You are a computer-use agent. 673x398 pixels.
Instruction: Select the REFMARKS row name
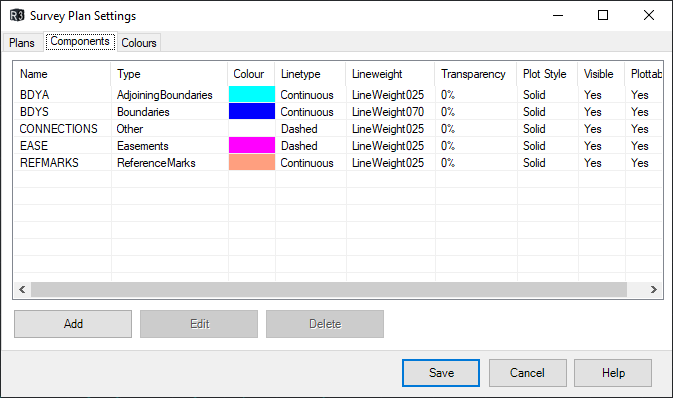[49, 163]
